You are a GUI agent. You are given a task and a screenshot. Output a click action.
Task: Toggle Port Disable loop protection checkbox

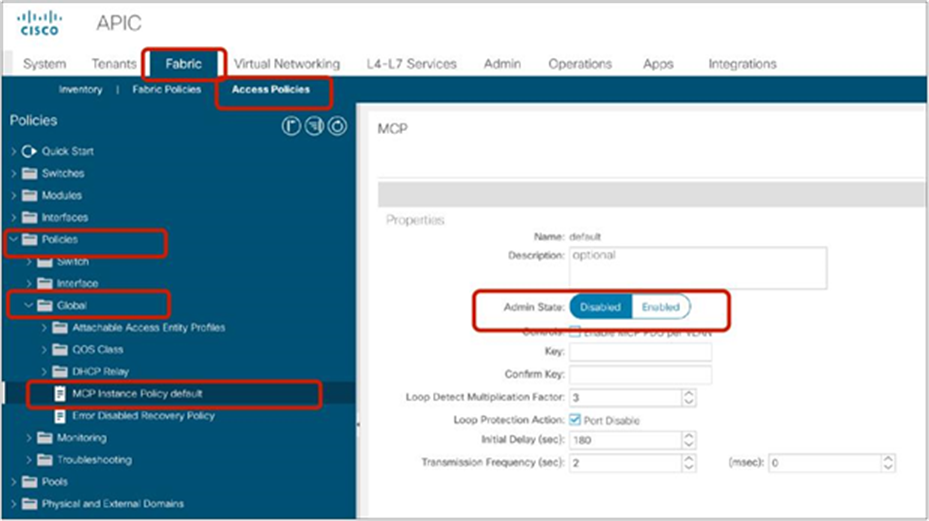[x=575, y=420]
